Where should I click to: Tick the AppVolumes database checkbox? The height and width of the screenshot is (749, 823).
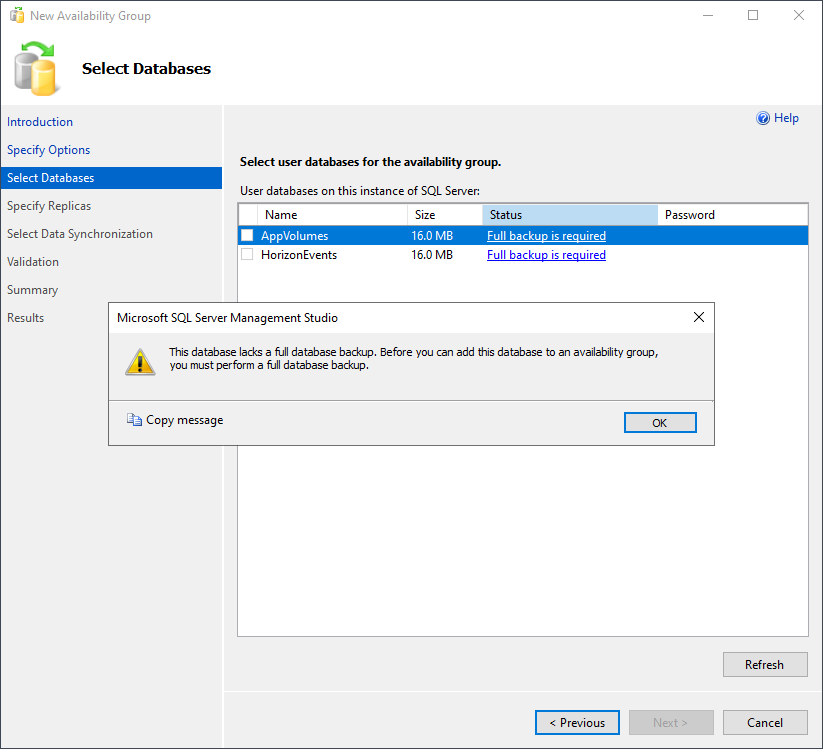[247, 236]
